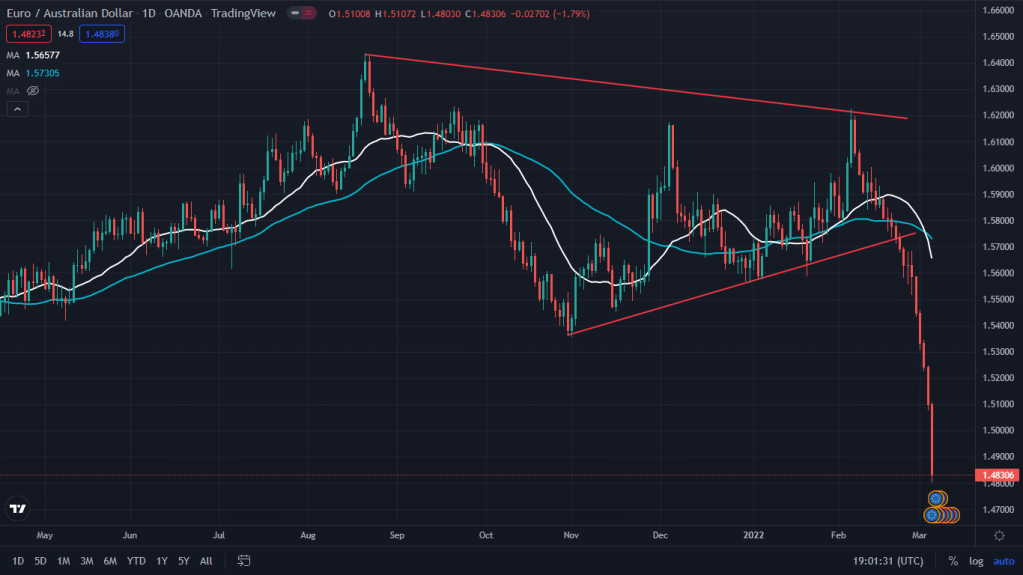This screenshot has height=575, width=1023.
Task: Show the hidden MA indicator eye icon
Action: pyautogui.click(x=33, y=91)
